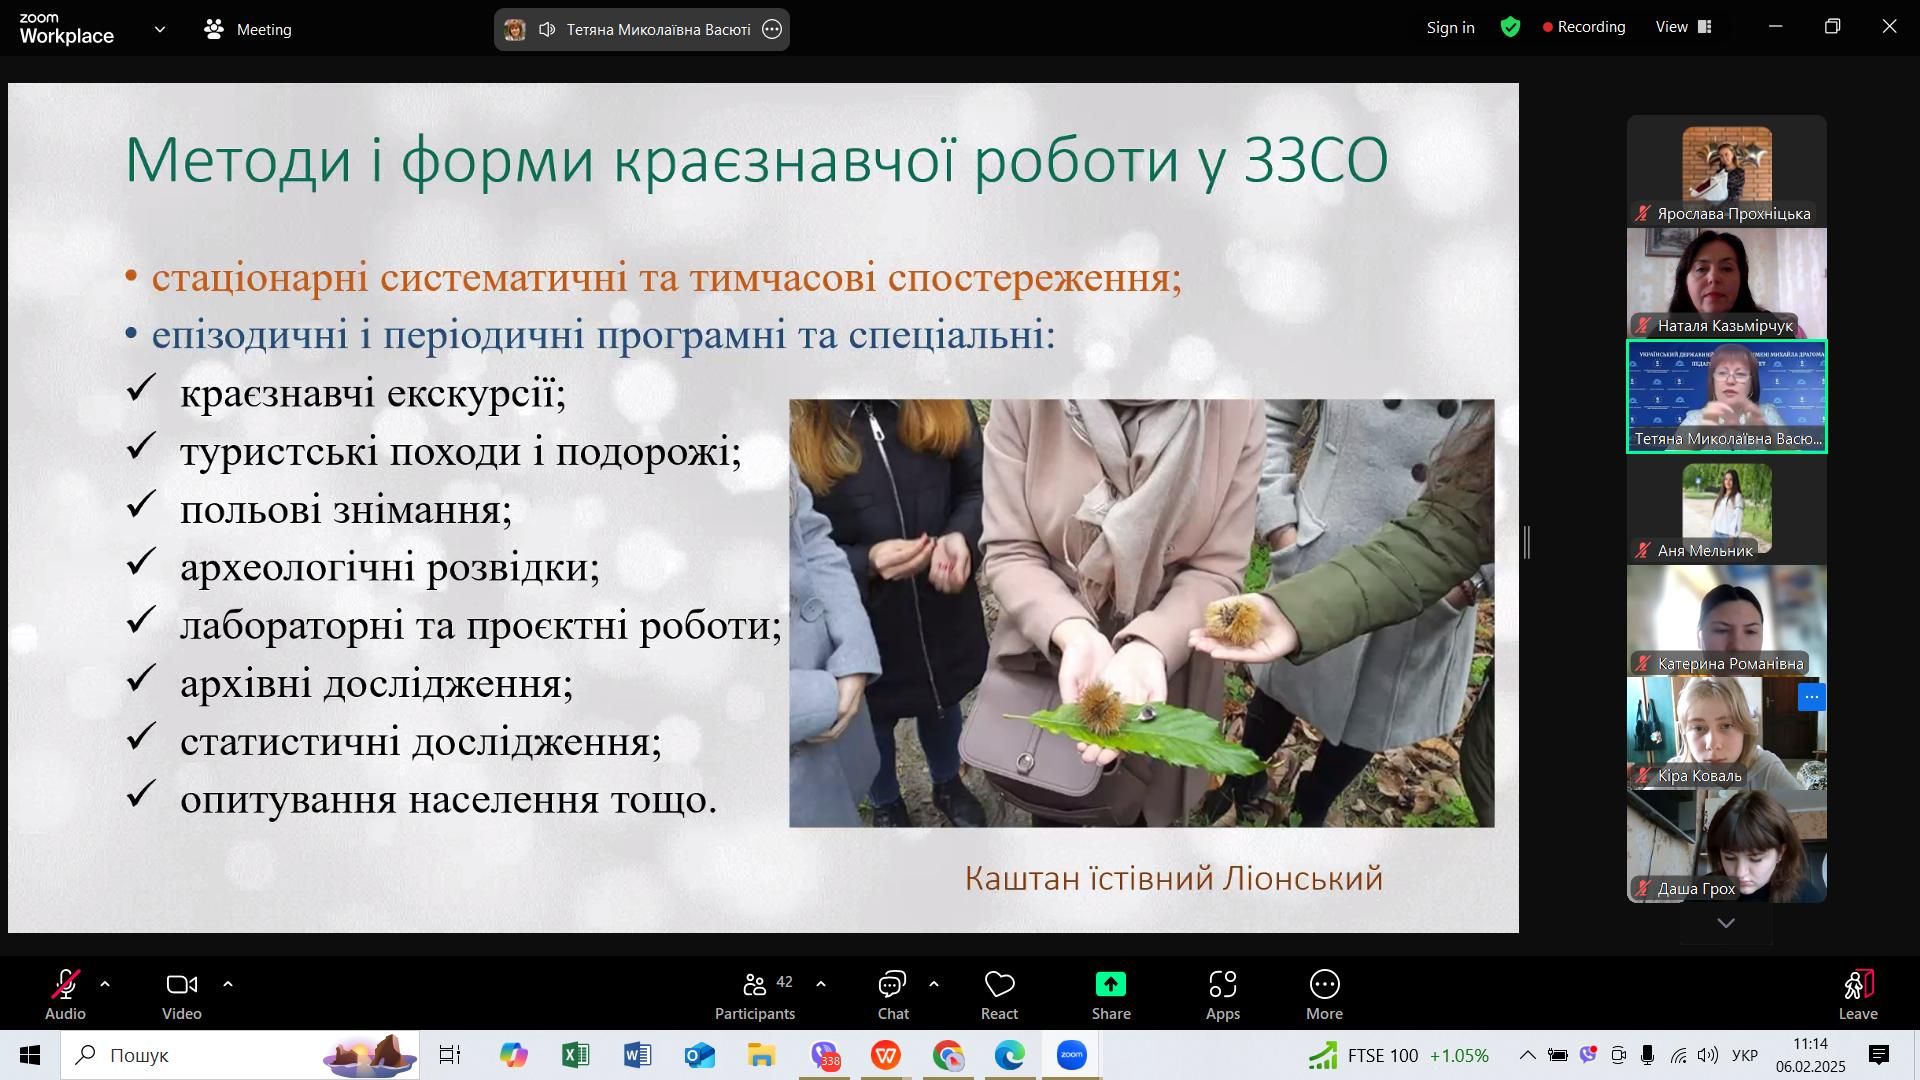
Task: Open the FTSE 100 stock widget
Action: point(1398,1055)
